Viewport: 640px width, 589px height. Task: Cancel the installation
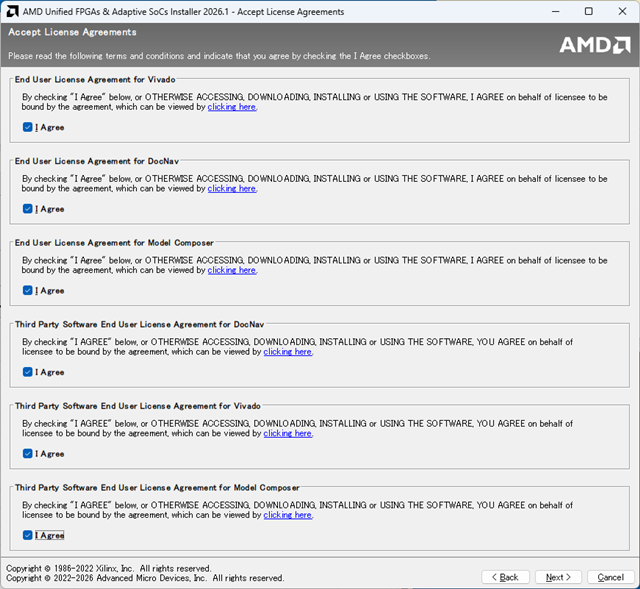click(x=611, y=577)
